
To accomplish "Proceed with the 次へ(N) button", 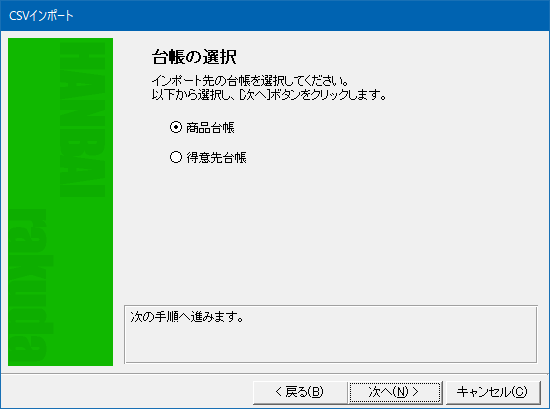I will pos(395,392).
